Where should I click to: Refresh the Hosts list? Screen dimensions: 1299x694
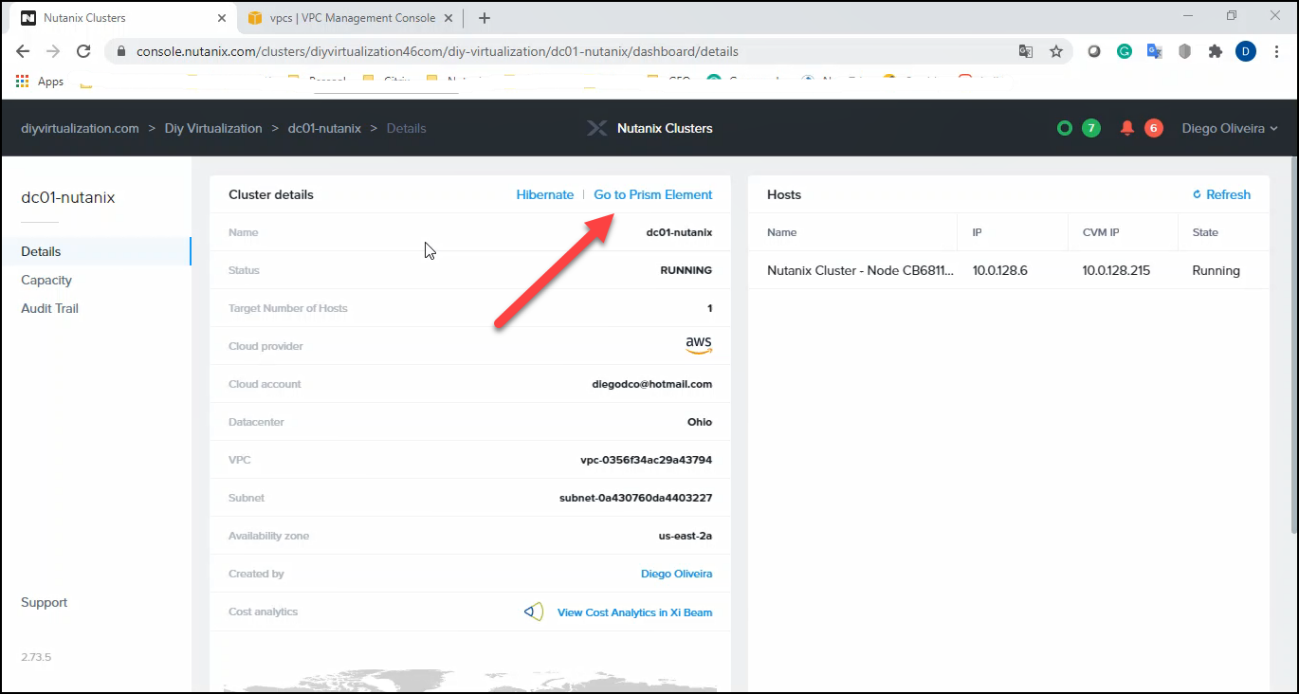click(x=1221, y=195)
